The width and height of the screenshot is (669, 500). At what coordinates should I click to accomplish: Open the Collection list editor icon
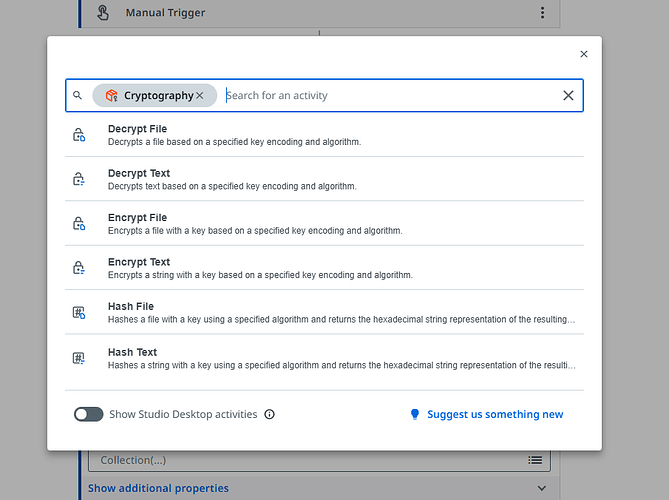(535, 460)
